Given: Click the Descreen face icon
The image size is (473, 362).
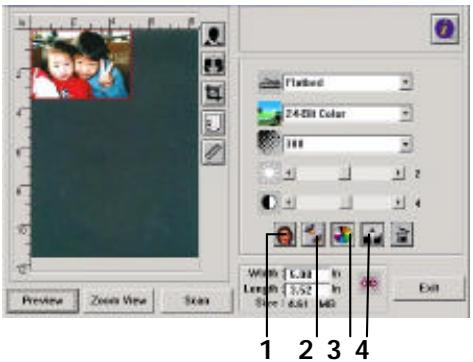Looking at the screenshot, I should click(x=284, y=235).
